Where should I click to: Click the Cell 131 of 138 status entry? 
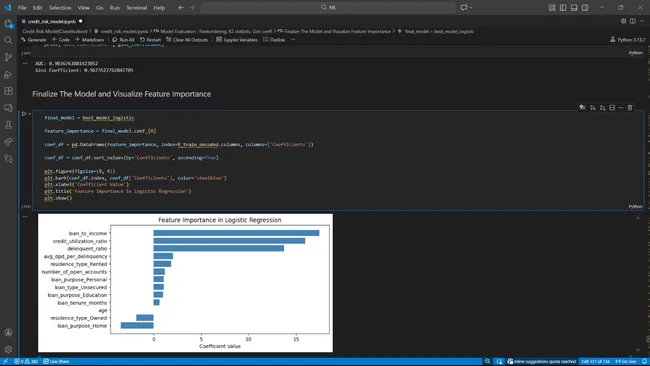tap(595, 361)
